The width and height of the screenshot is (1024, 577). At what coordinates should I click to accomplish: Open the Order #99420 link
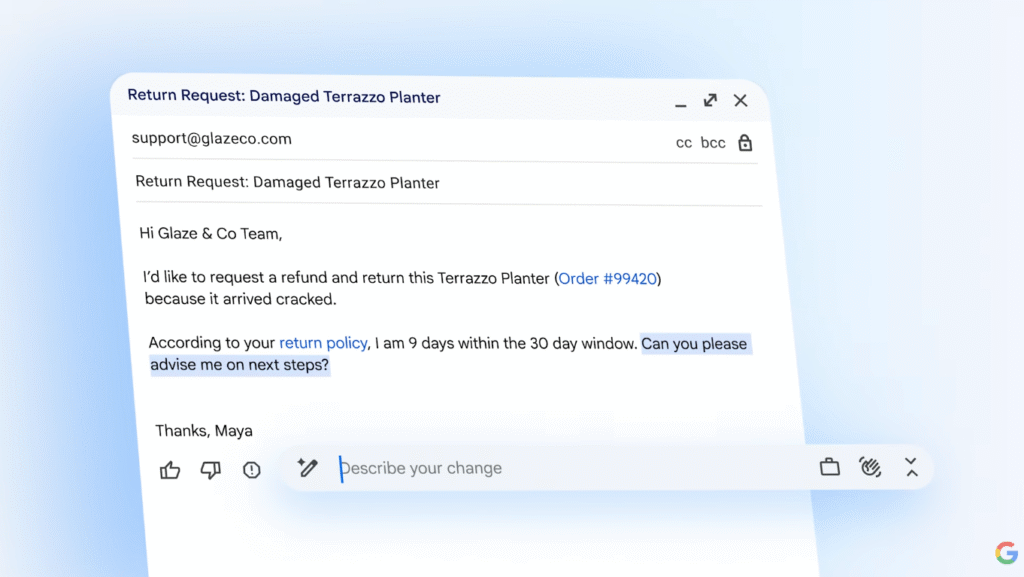(608, 278)
